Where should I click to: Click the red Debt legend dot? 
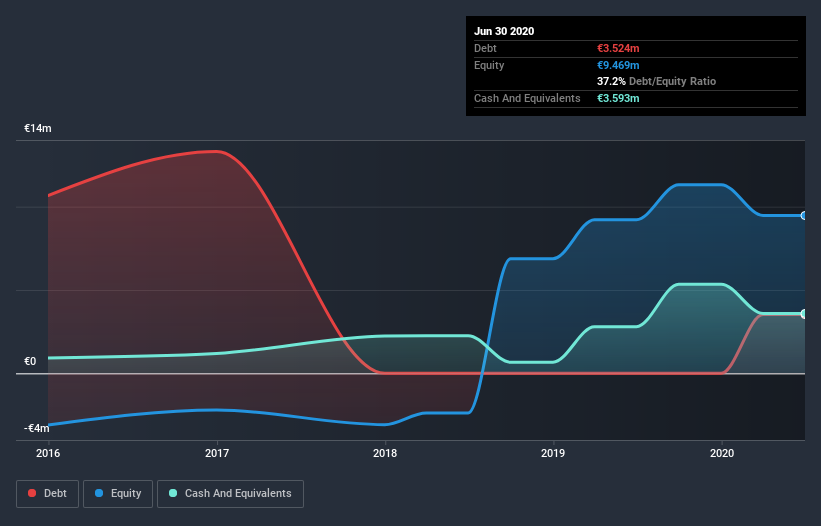[32, 493]
